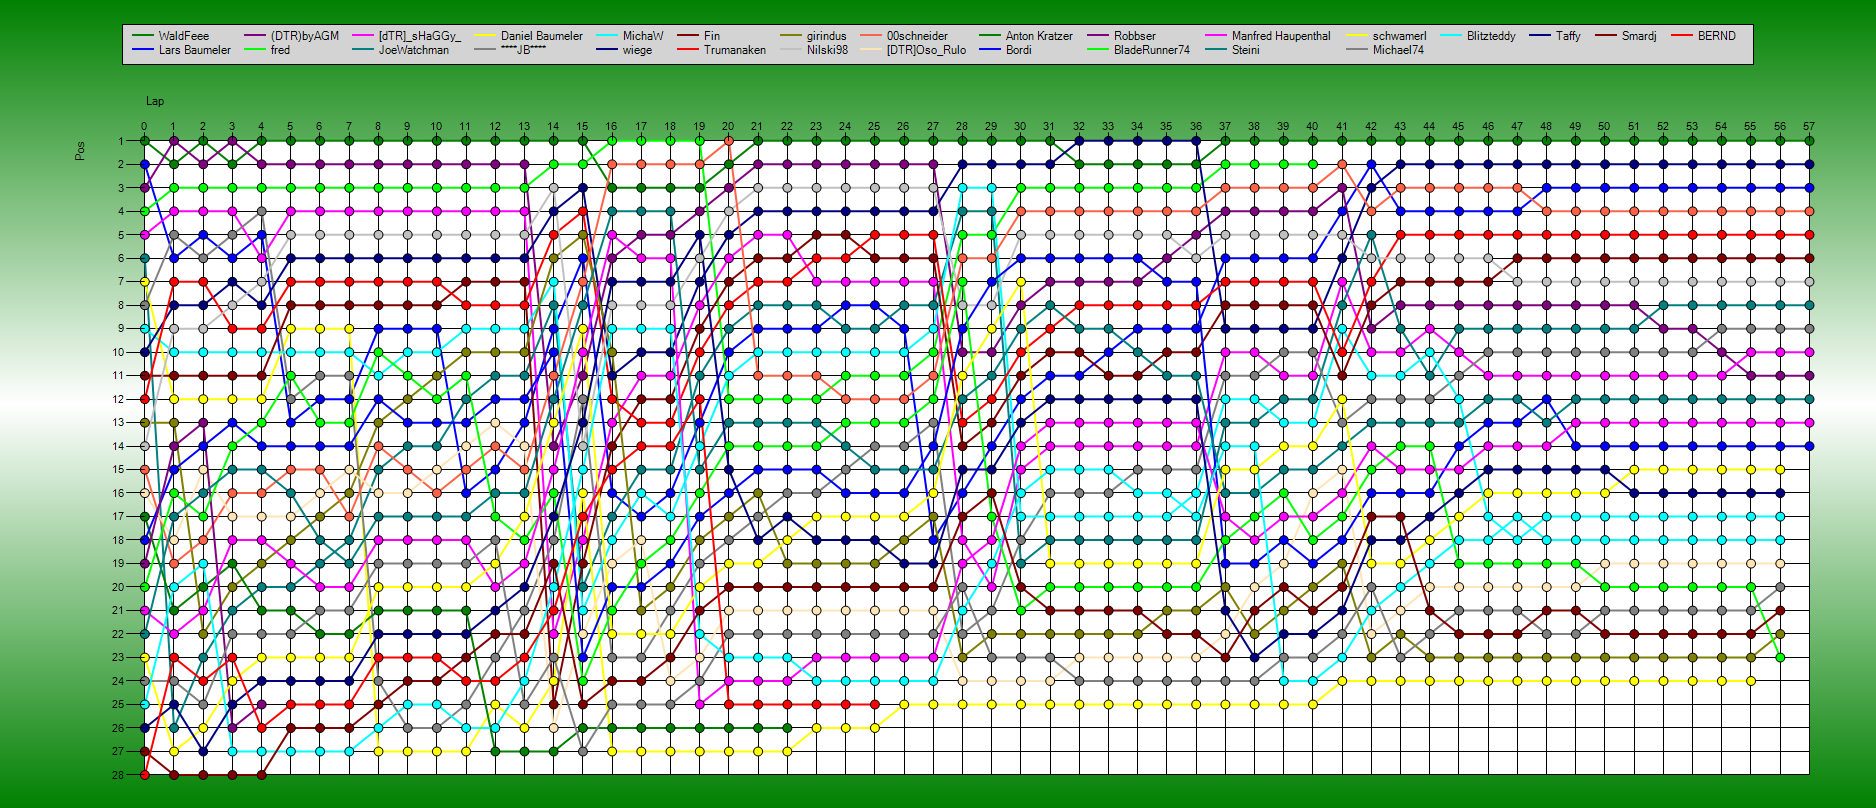Click the yellow position 25 marker at lap 26

[904, 704]
